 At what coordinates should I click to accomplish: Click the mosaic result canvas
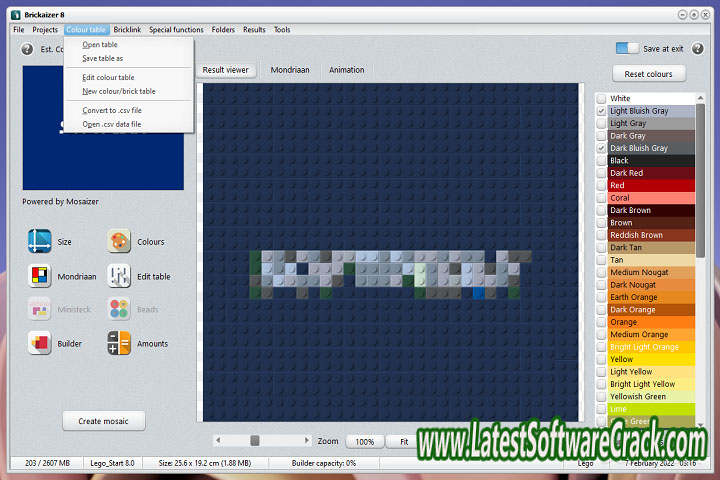(x=390, y=252)
